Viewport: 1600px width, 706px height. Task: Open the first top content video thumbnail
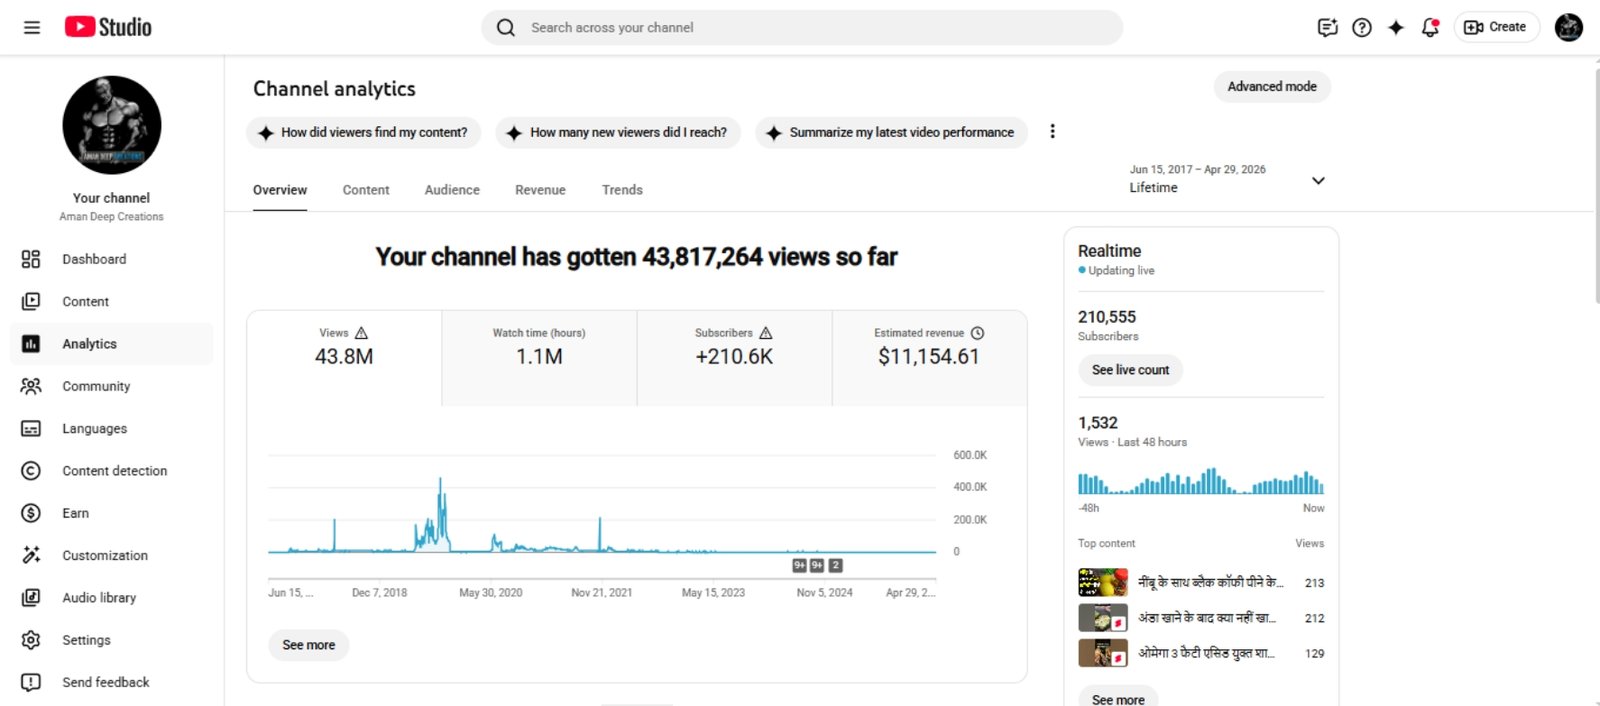[x=1102, y=582]
